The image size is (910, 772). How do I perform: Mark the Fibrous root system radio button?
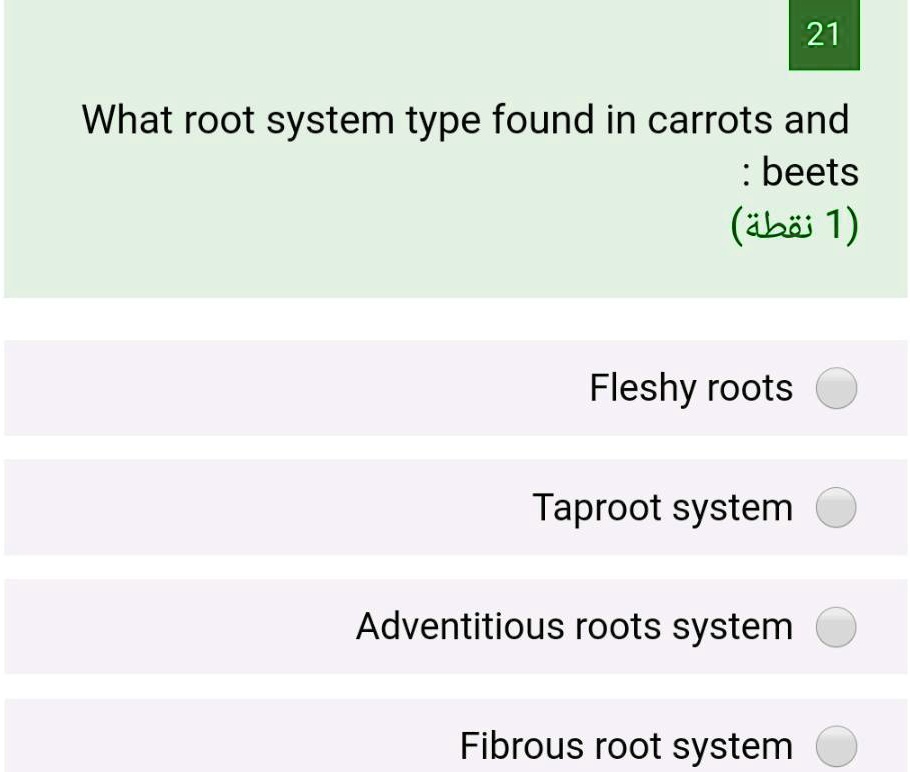(836, 746)
